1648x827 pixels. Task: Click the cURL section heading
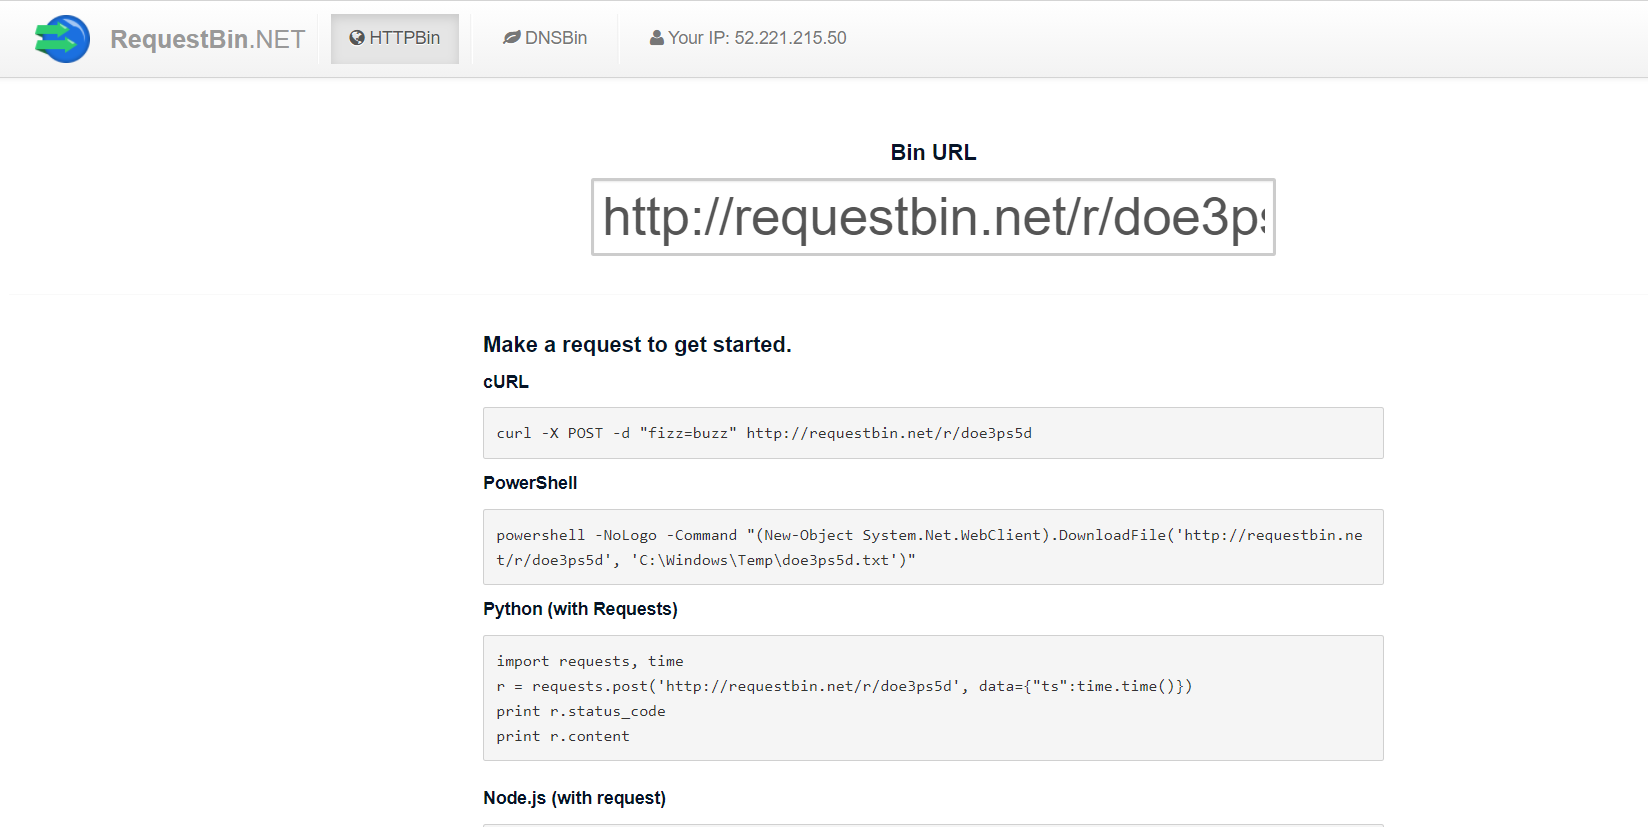tap(506, 382)
